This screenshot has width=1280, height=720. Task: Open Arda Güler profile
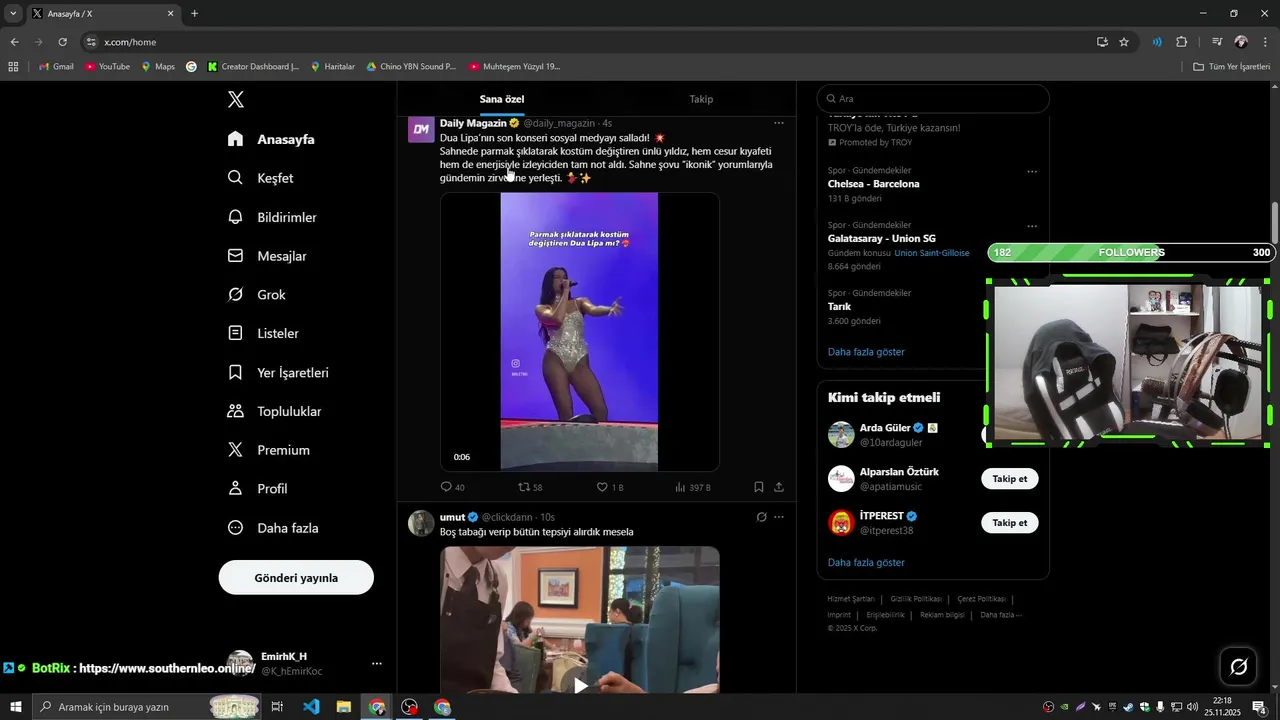(x=885, y=428)
